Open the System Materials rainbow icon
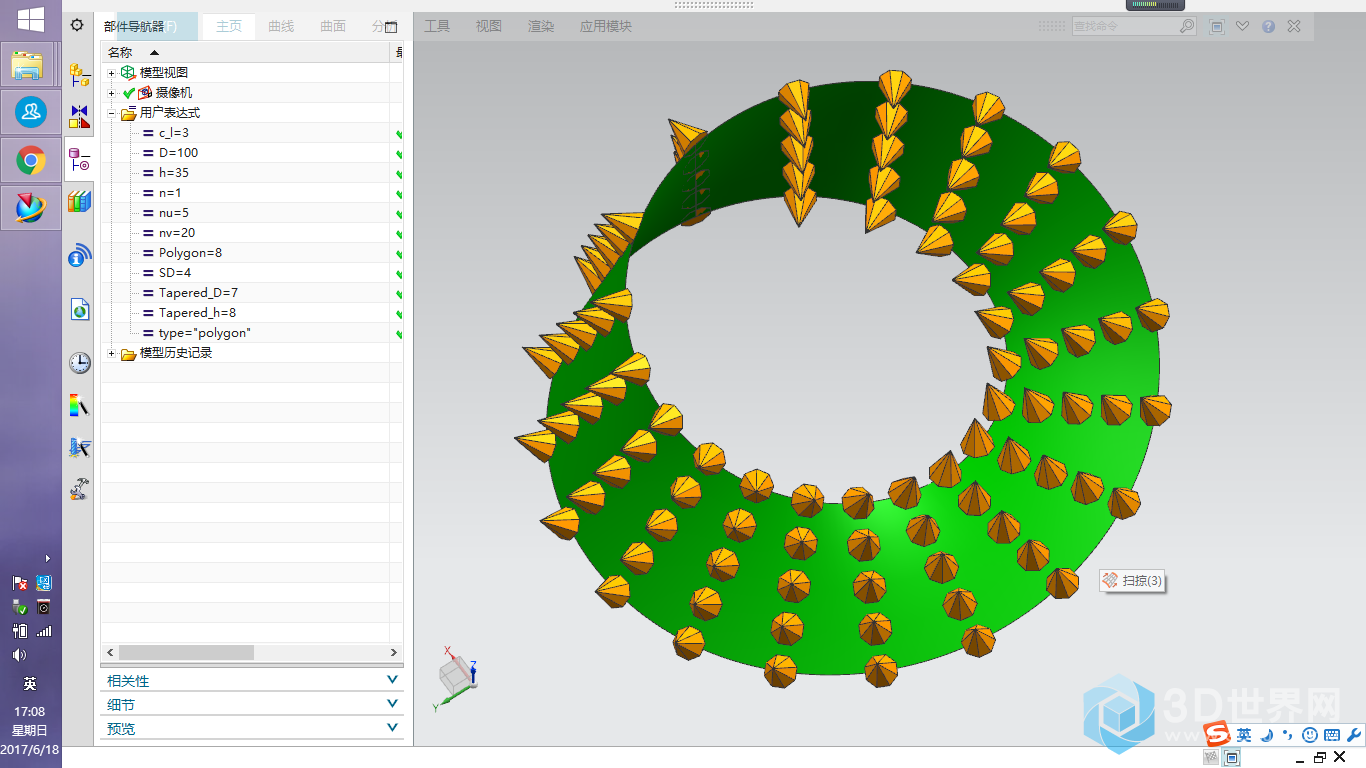The width and height of the screenshot is (1366, 768). (79, 405)
